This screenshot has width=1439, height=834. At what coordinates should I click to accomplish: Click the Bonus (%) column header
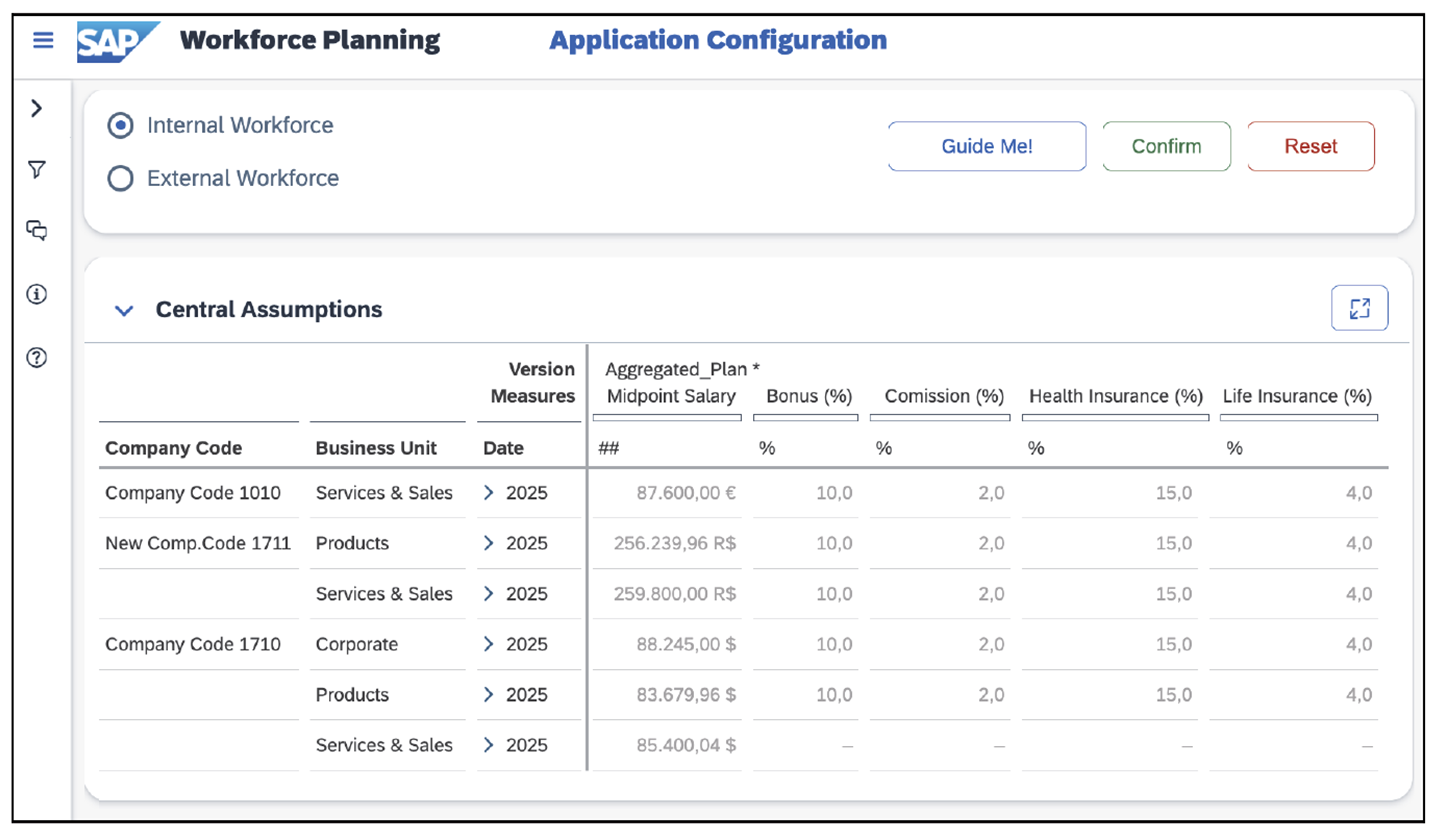[809, 396]
